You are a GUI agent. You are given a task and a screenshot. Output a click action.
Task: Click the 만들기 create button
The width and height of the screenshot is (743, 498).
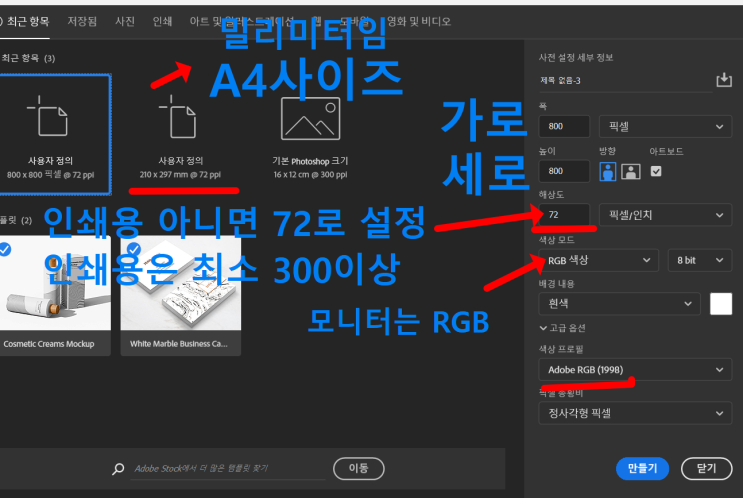pos(642,469)
